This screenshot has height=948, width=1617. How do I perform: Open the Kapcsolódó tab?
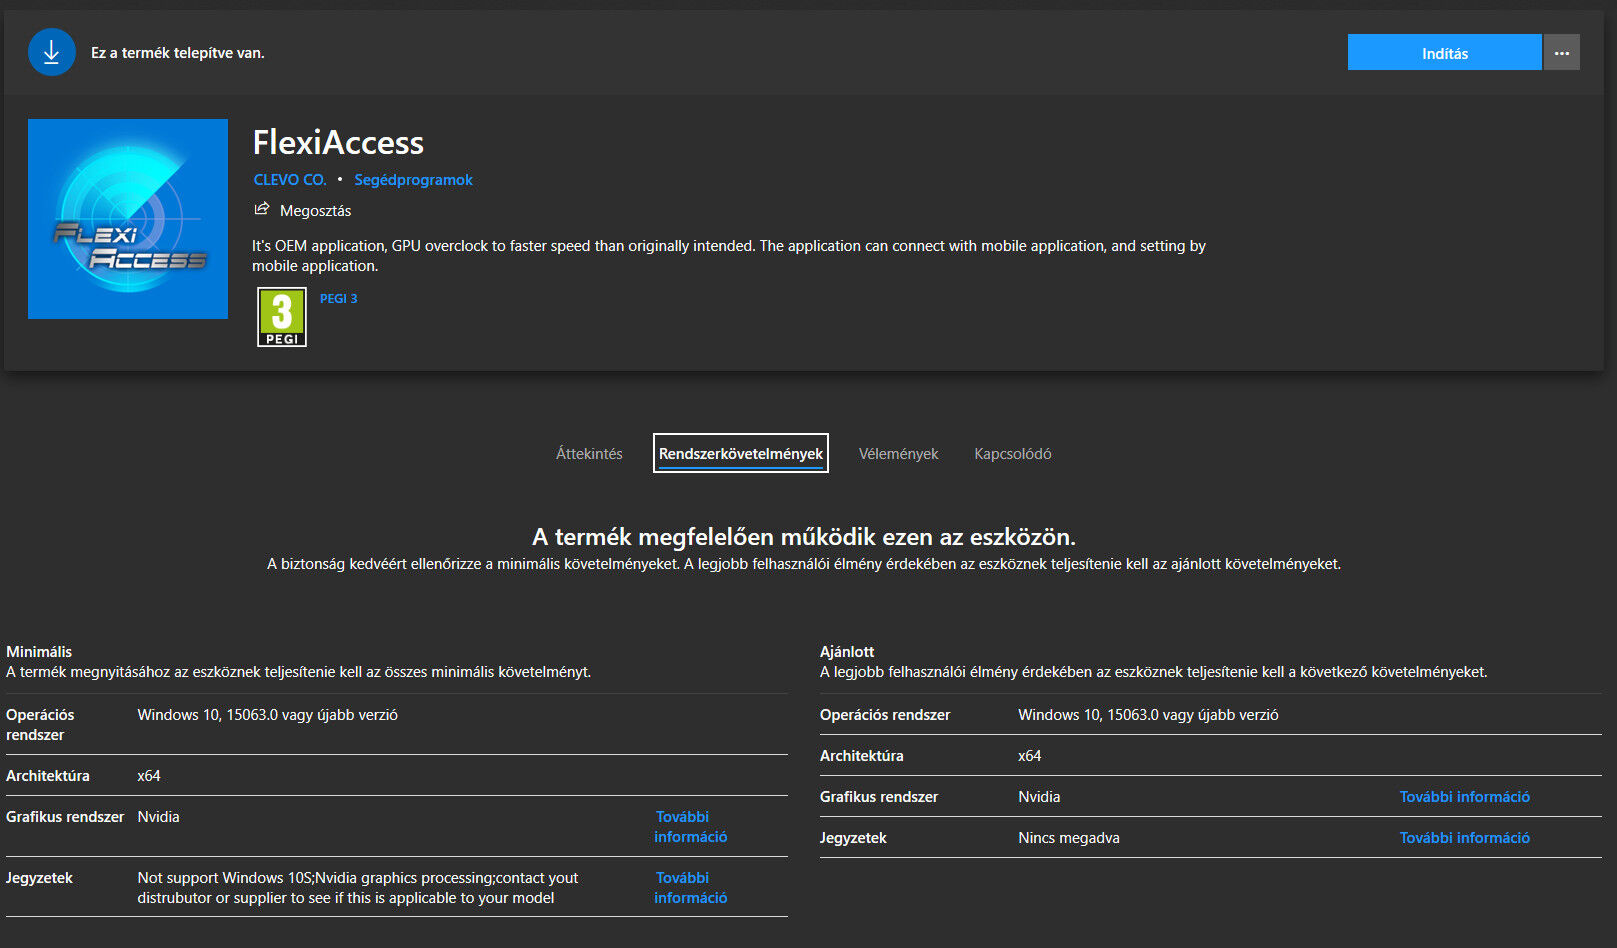pos(1013,454)
